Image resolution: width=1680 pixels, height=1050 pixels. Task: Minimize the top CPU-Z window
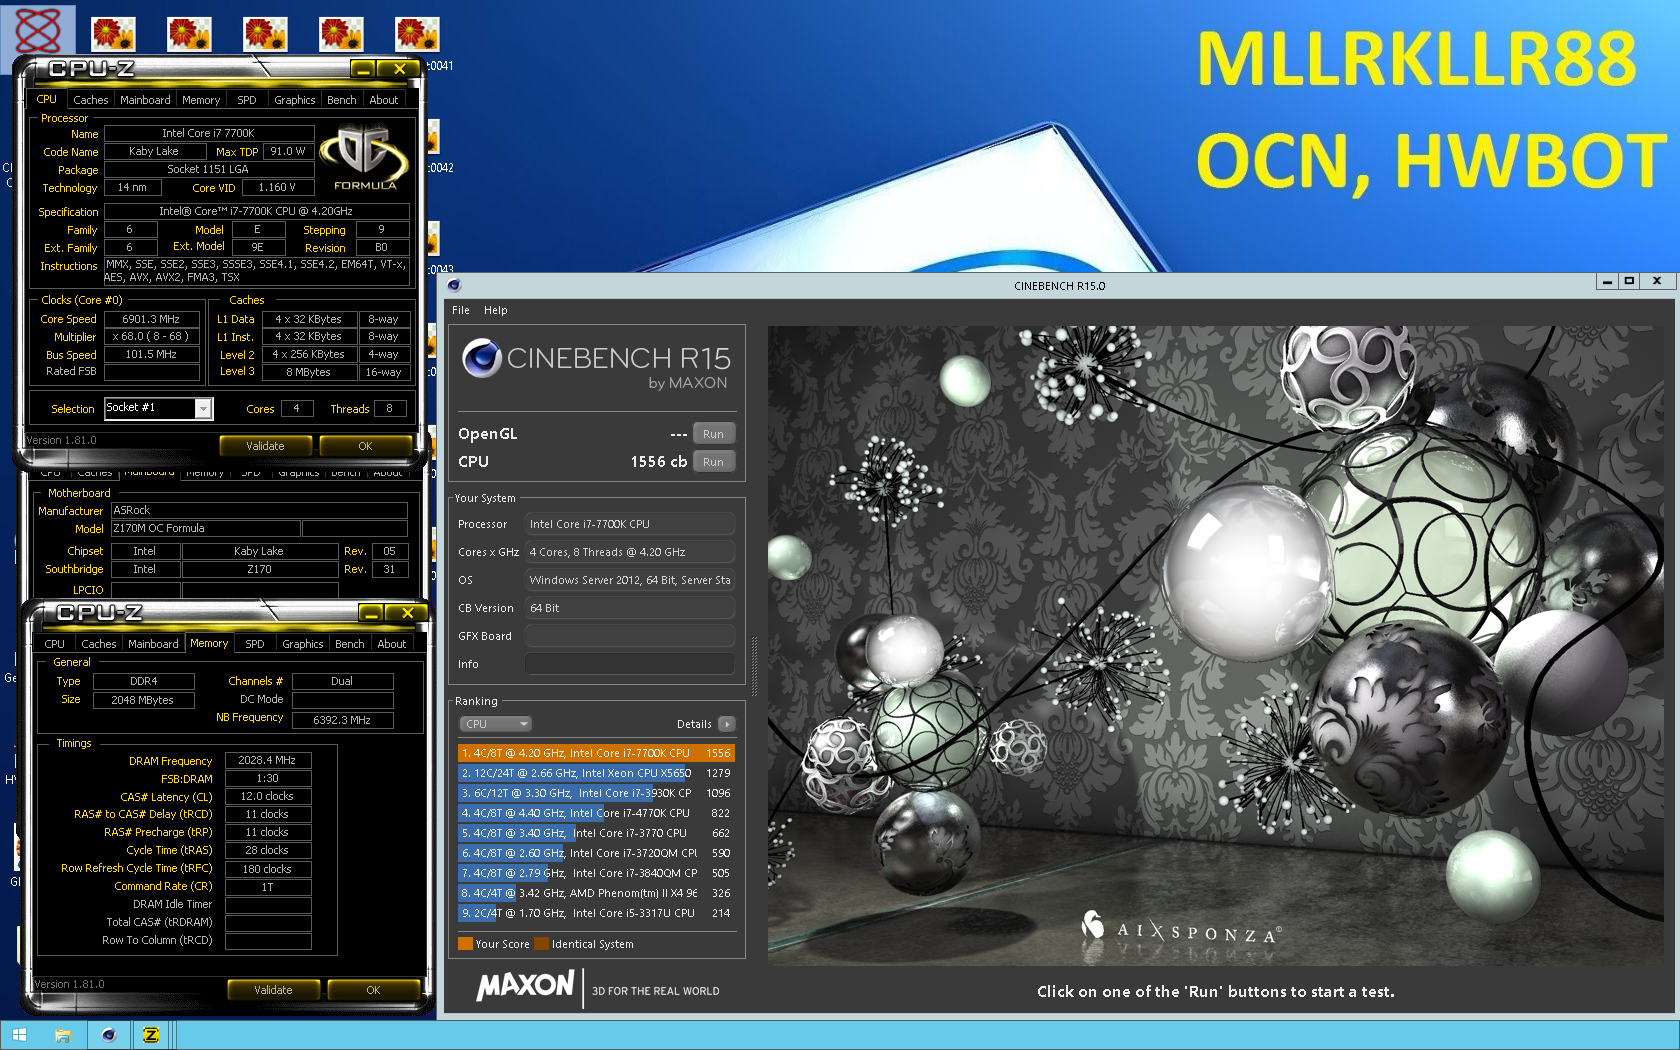tap(363, 69)
